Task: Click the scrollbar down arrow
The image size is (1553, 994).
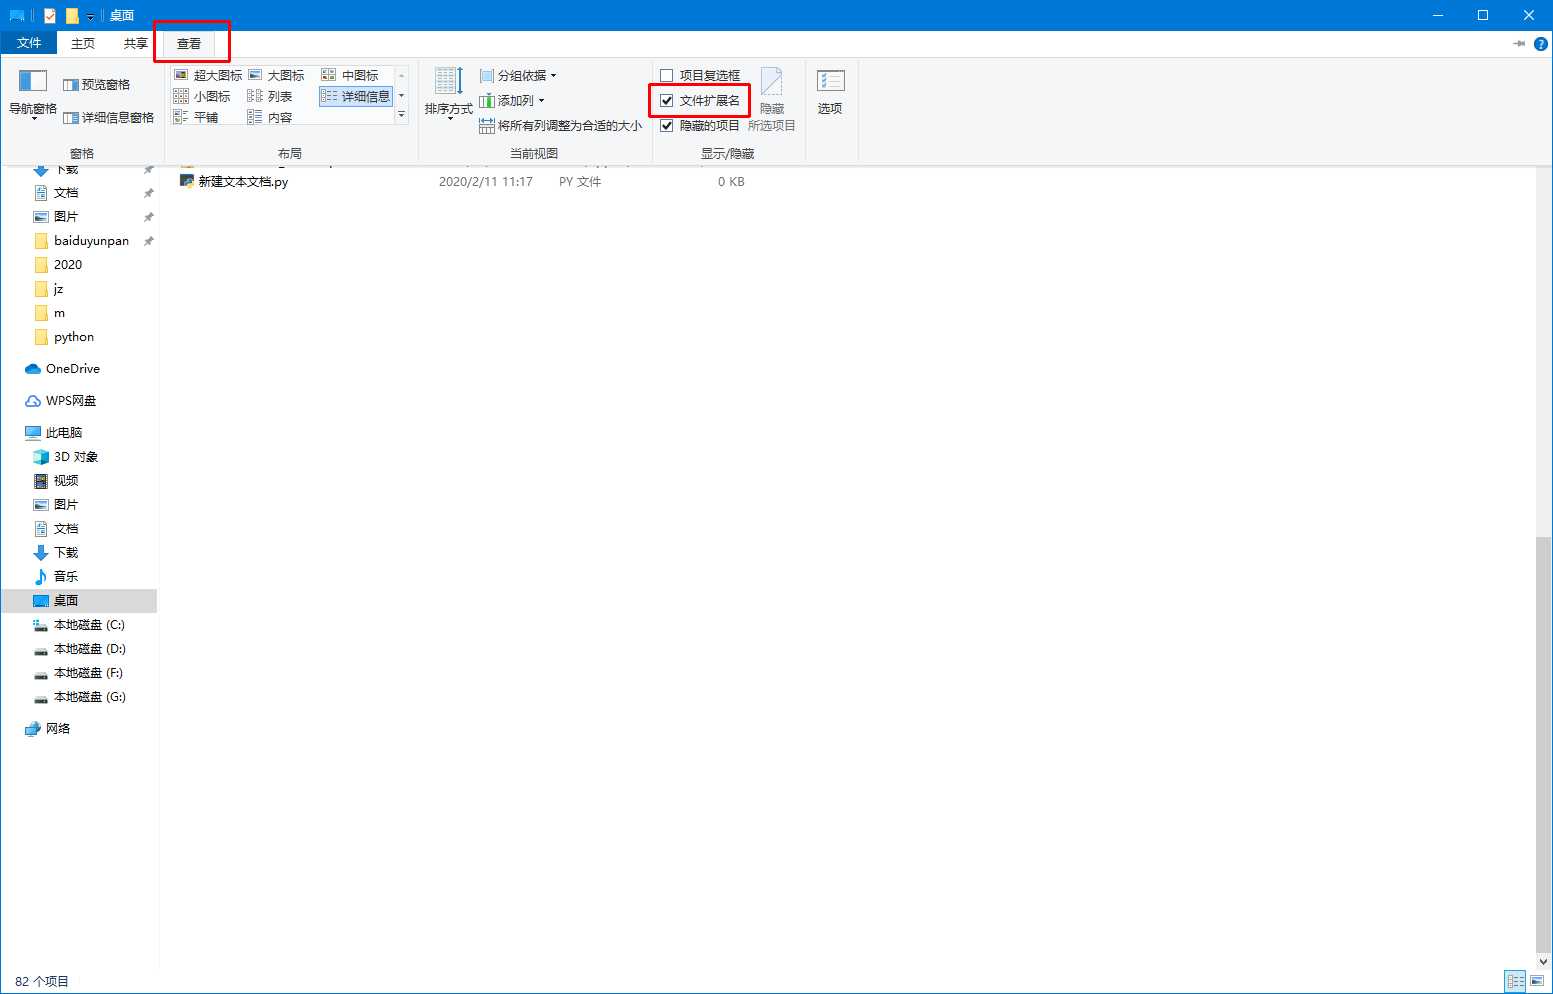Action: pos(1544,961)
